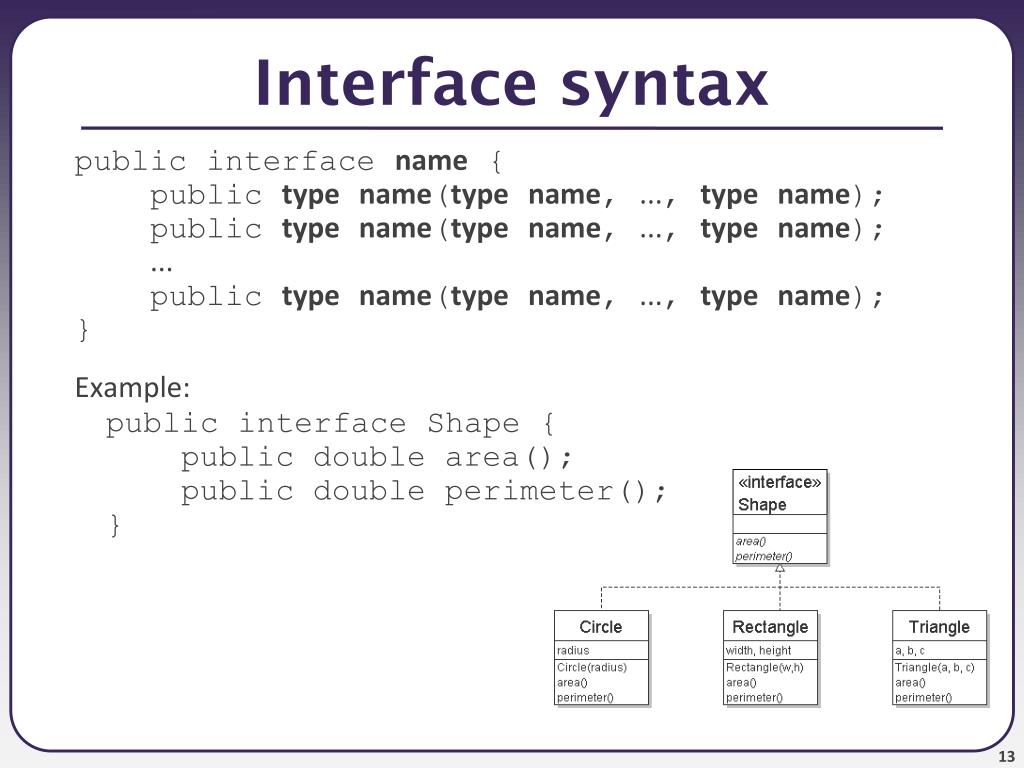Click 'area()' in the Rectangle box
This screenshot has width=1024, height=768.
pyautogui.click(x=741, y=682)
